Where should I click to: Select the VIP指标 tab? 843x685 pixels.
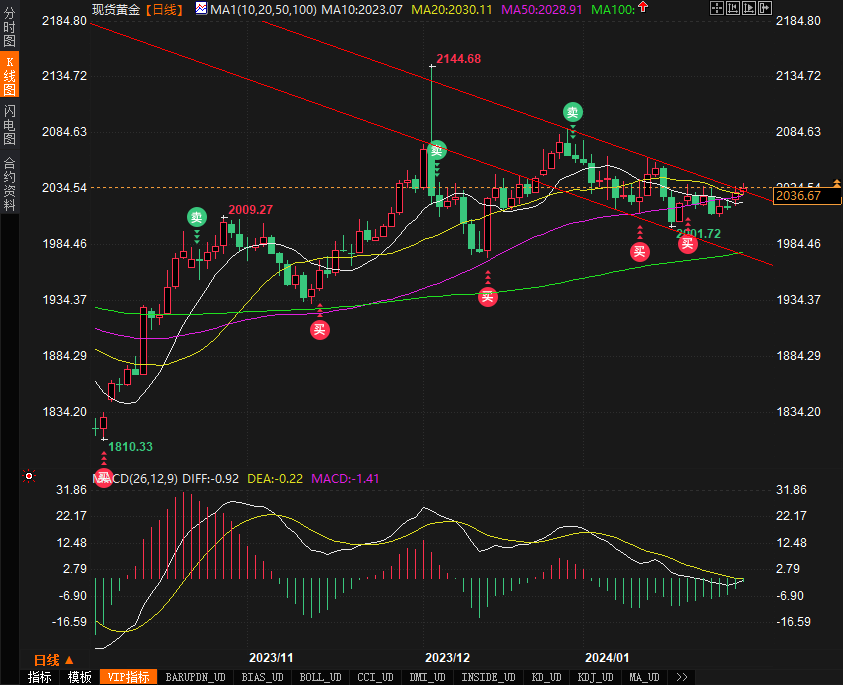[128, 677]
